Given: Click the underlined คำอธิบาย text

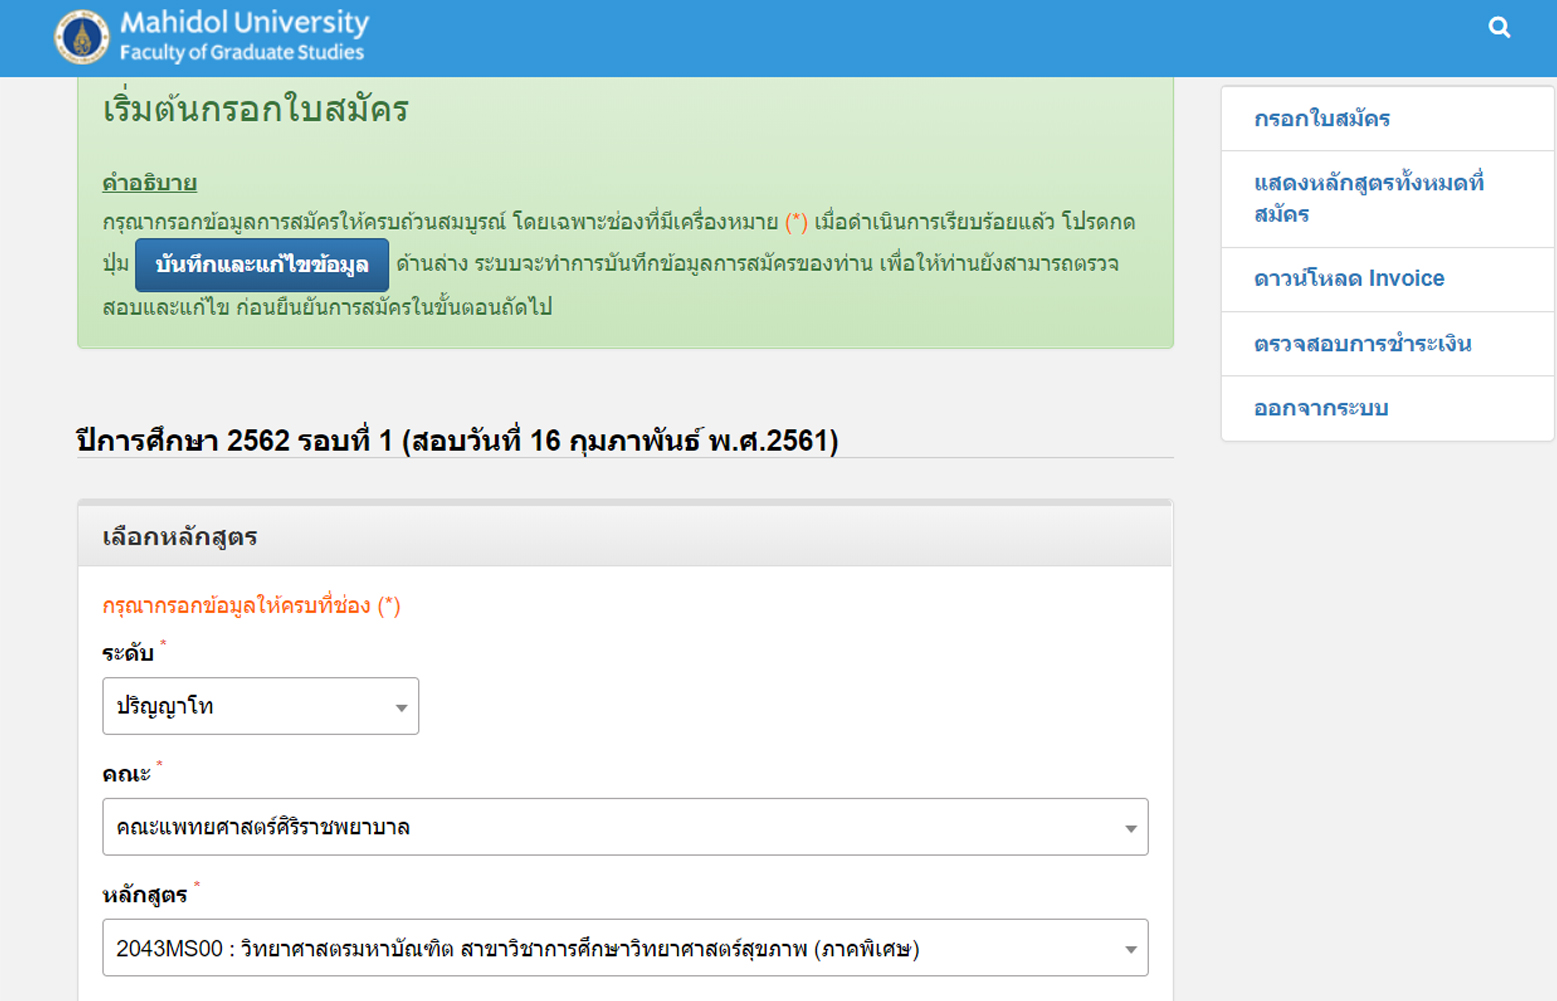Looking at the screenshot, I should [149, 183].
